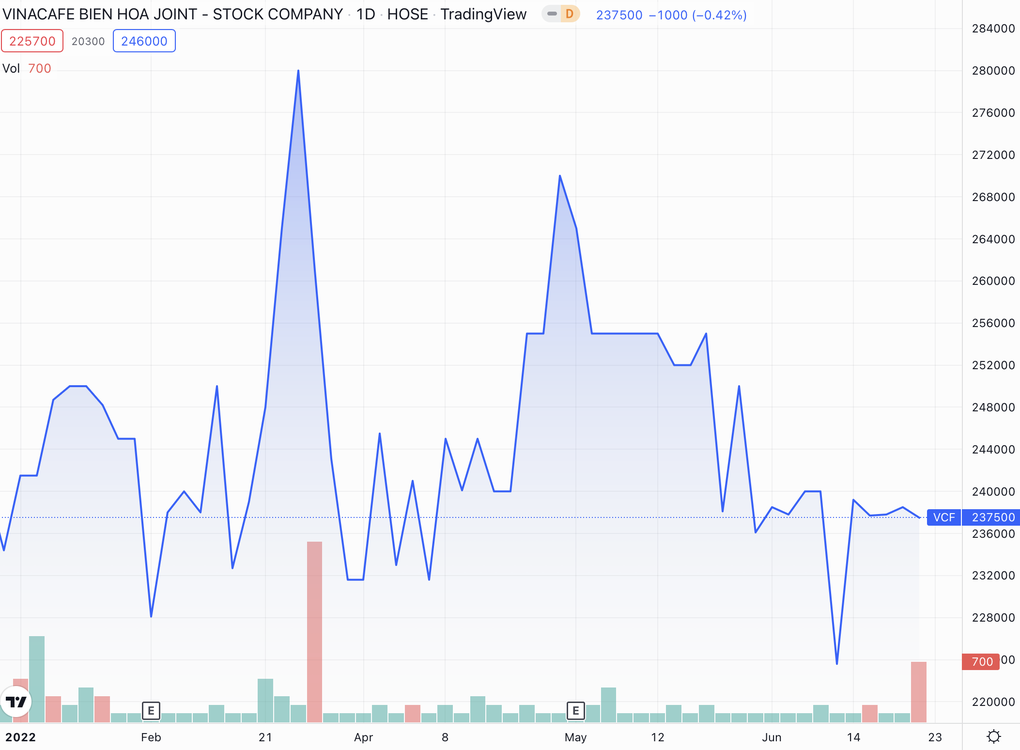
Task: Click the HOSE exchange label
Action: click(x=408, y=14)
